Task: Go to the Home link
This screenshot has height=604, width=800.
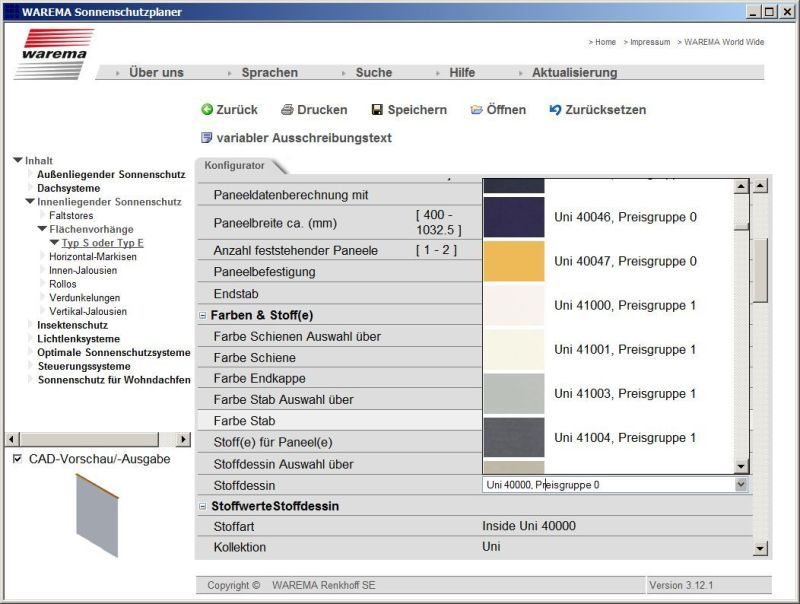Action: pyautogui.click(x=605, y=42)
